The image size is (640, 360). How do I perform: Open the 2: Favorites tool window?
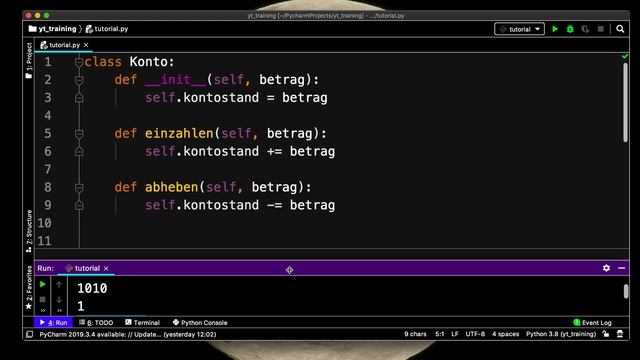(29, 287)
